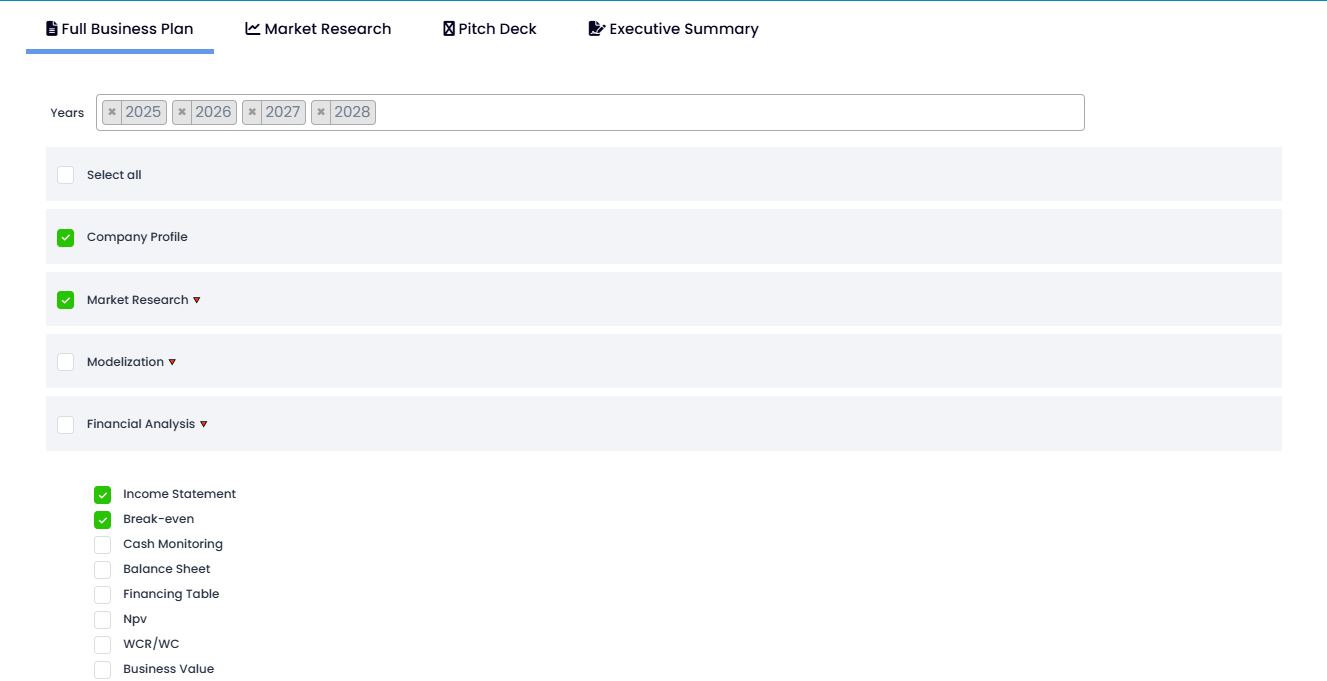Uncheck the Company Profile checkbox
Screen dimensions: 1327x681
66,238
